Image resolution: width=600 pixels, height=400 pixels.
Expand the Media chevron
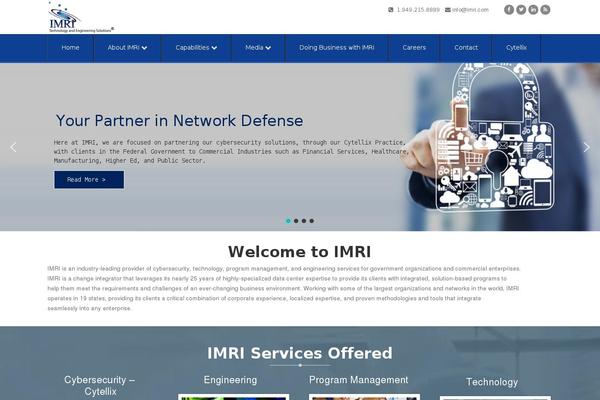tap(268, 48)
